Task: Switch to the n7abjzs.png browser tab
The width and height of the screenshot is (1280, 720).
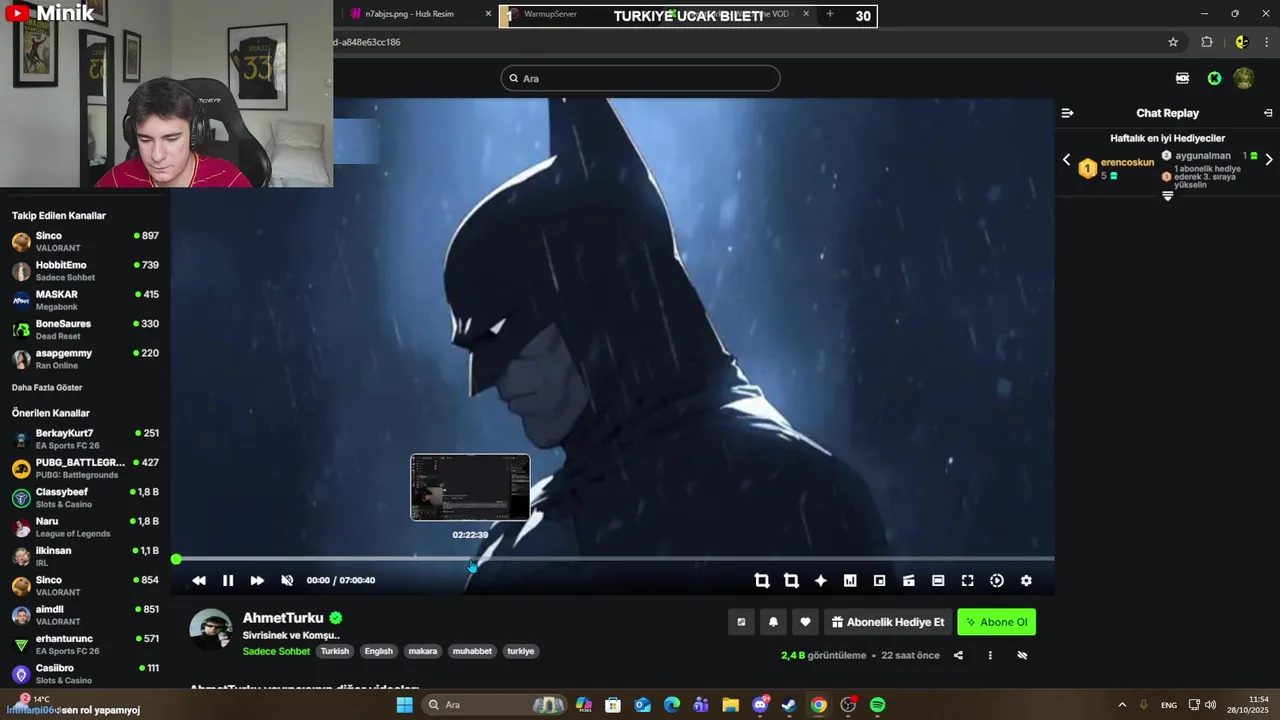Action: (410, 14)
